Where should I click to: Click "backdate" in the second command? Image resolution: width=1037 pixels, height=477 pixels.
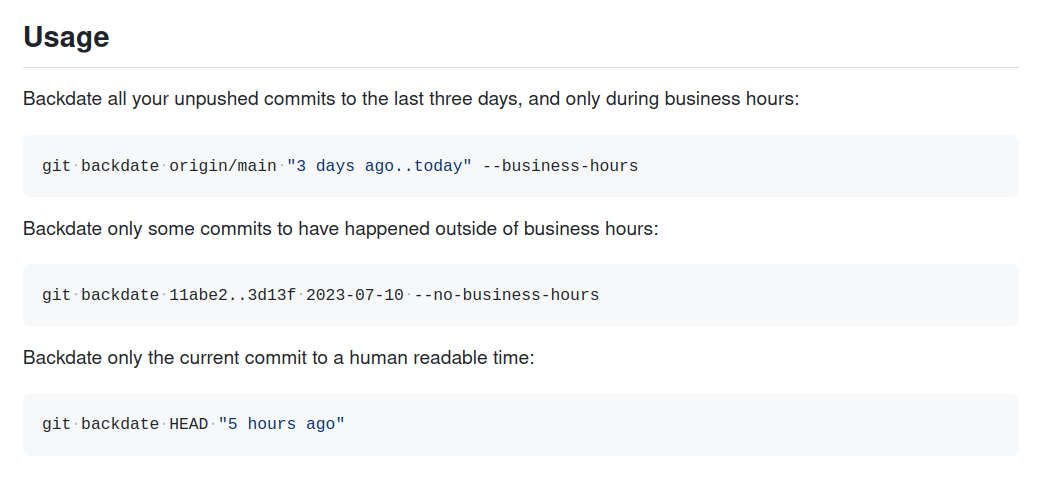[120, 295]
